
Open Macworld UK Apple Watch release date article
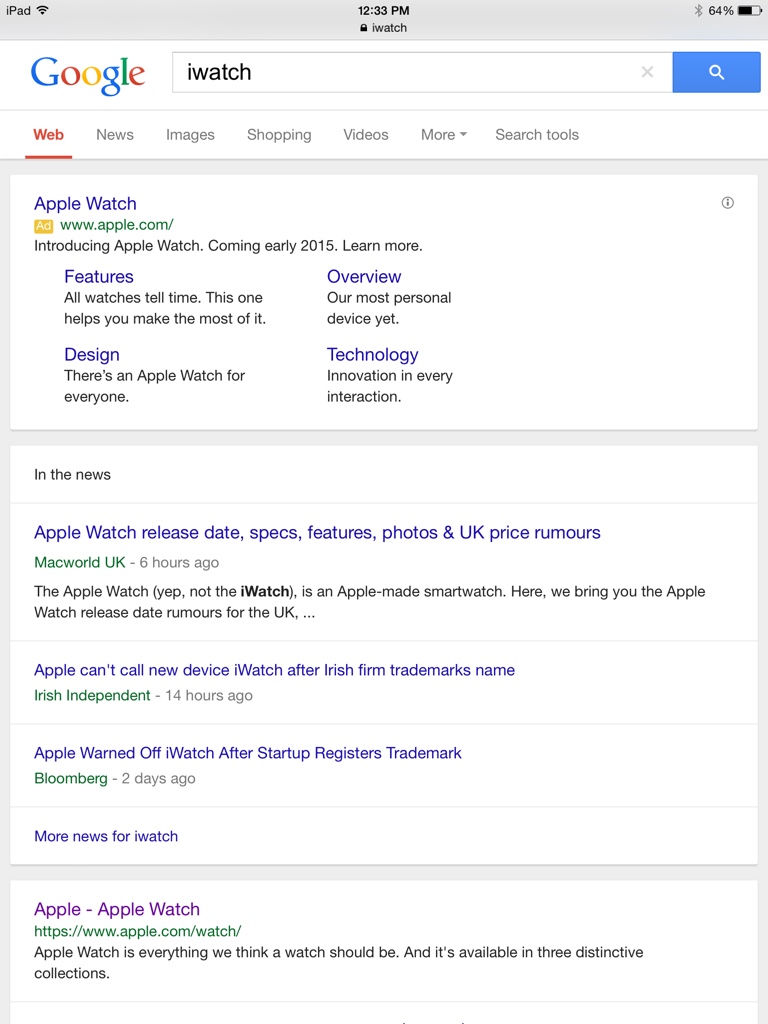click(x=317, y=532)
